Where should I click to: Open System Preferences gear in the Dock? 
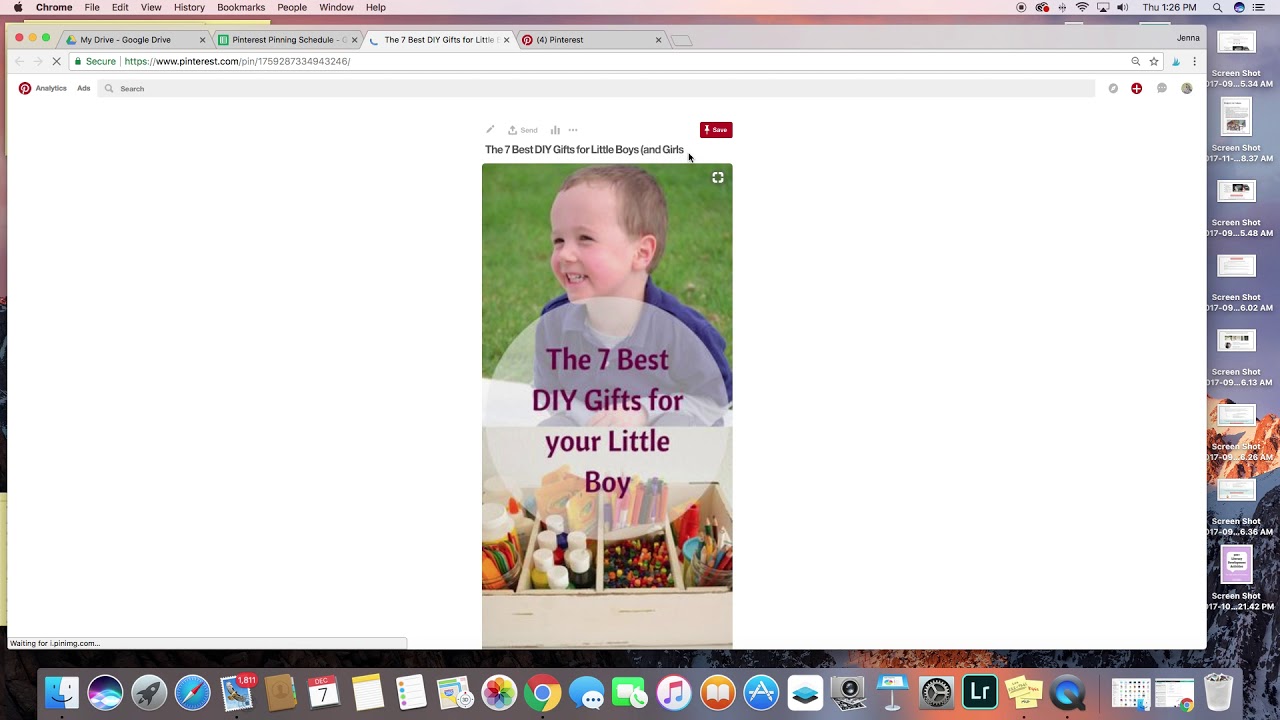pos(936,692)
